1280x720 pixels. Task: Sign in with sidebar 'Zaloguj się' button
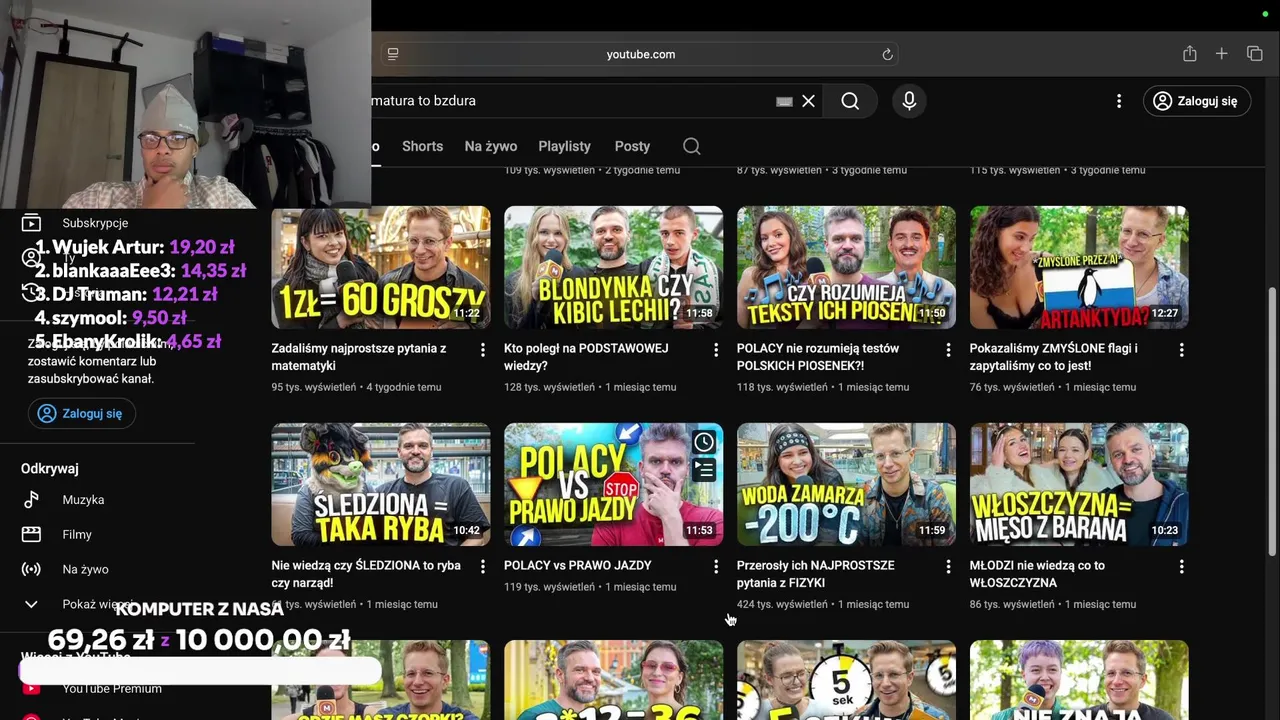click(x=81, y=414)
